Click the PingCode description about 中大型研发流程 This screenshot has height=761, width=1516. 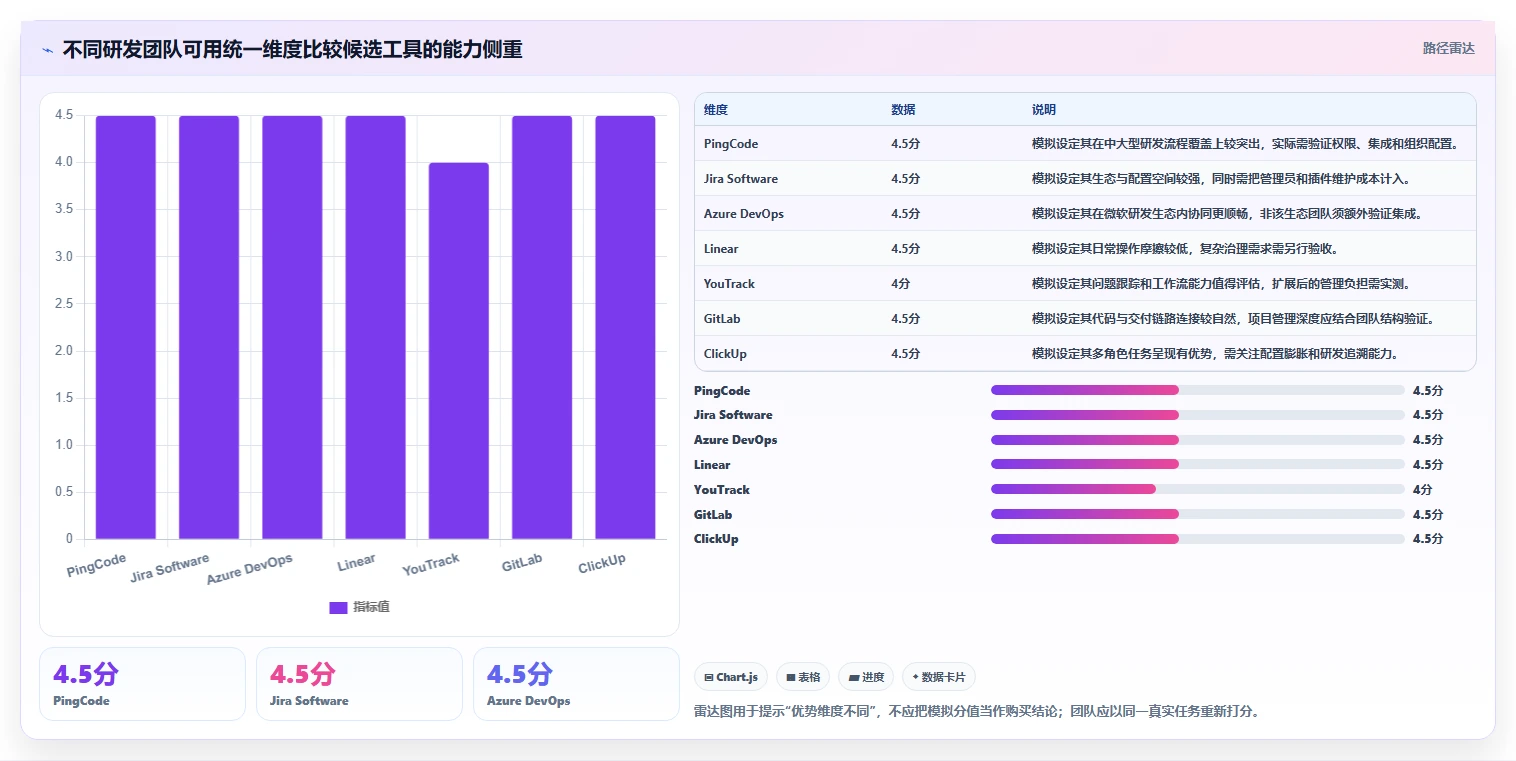[x=1245, y=144]
